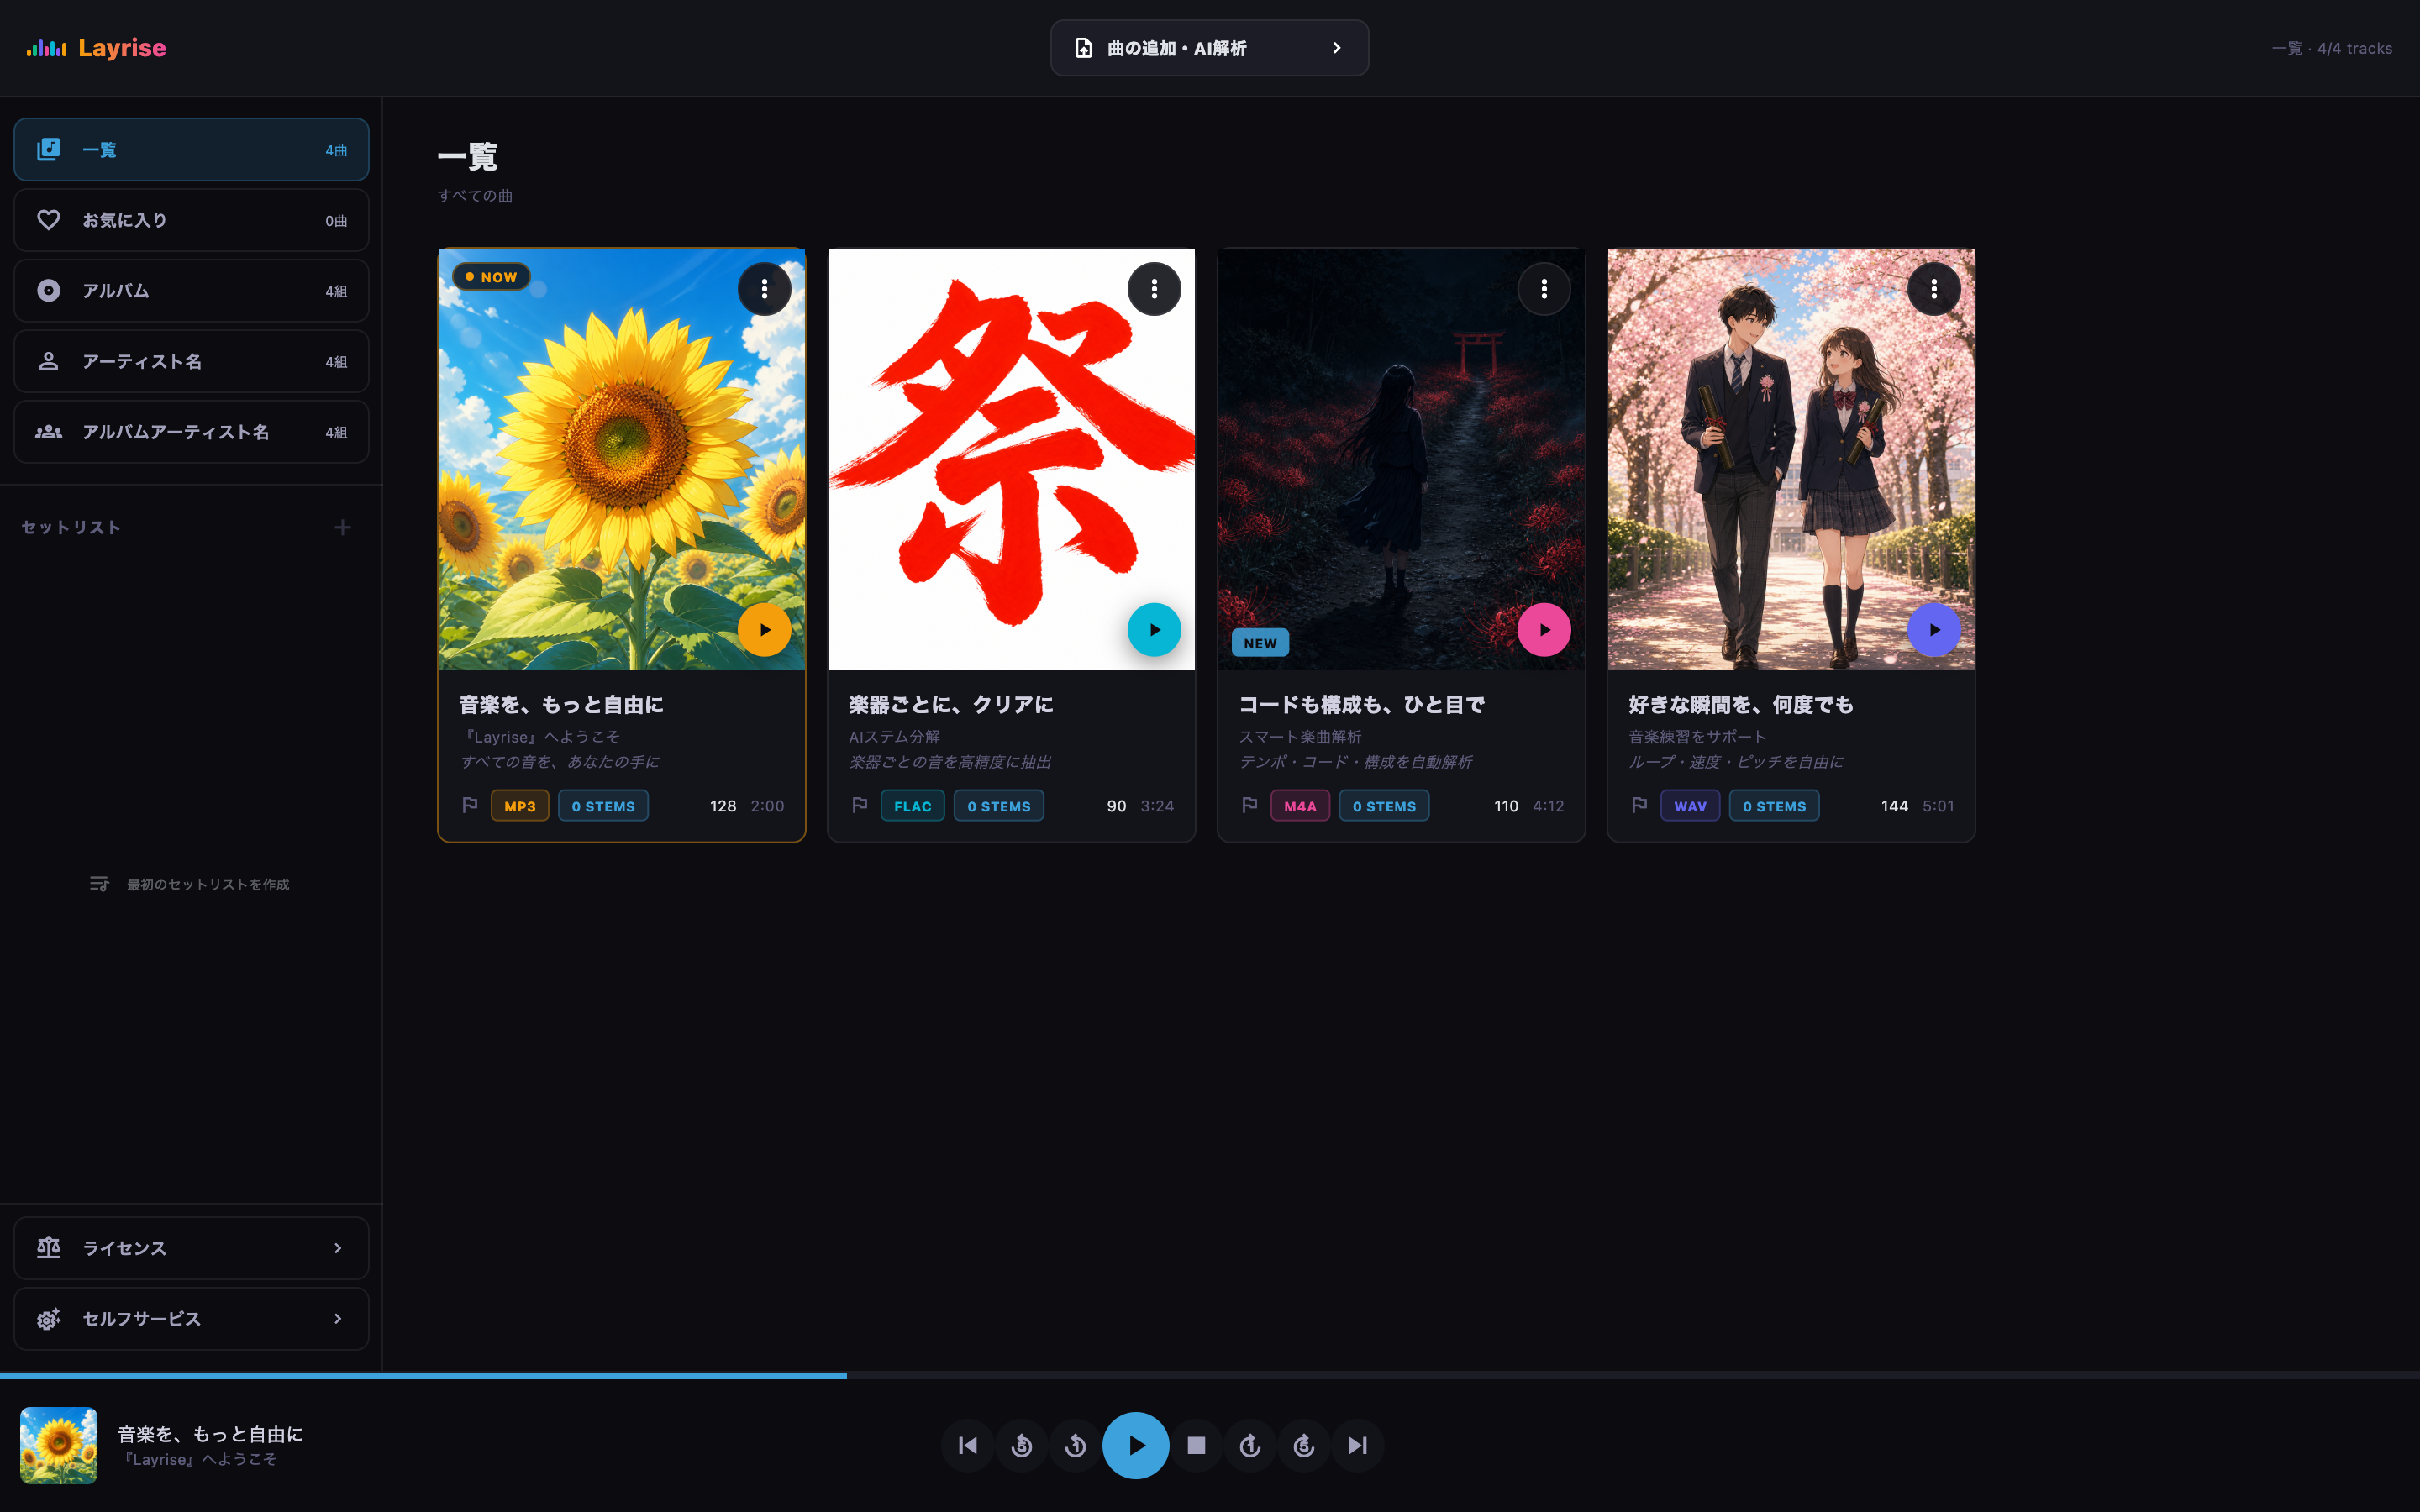The height and width of the screenshot is (1512, 2420).
Task: Open お気に入り favorites list
Action: 191,220
